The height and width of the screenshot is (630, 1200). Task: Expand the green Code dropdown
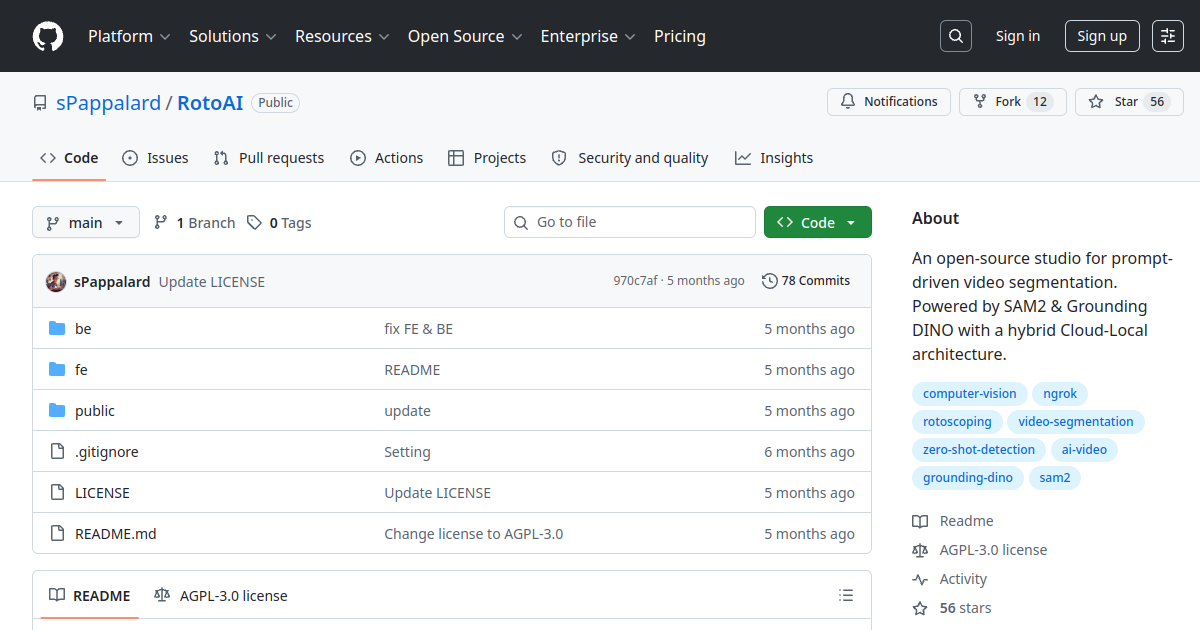coord(818,222)
